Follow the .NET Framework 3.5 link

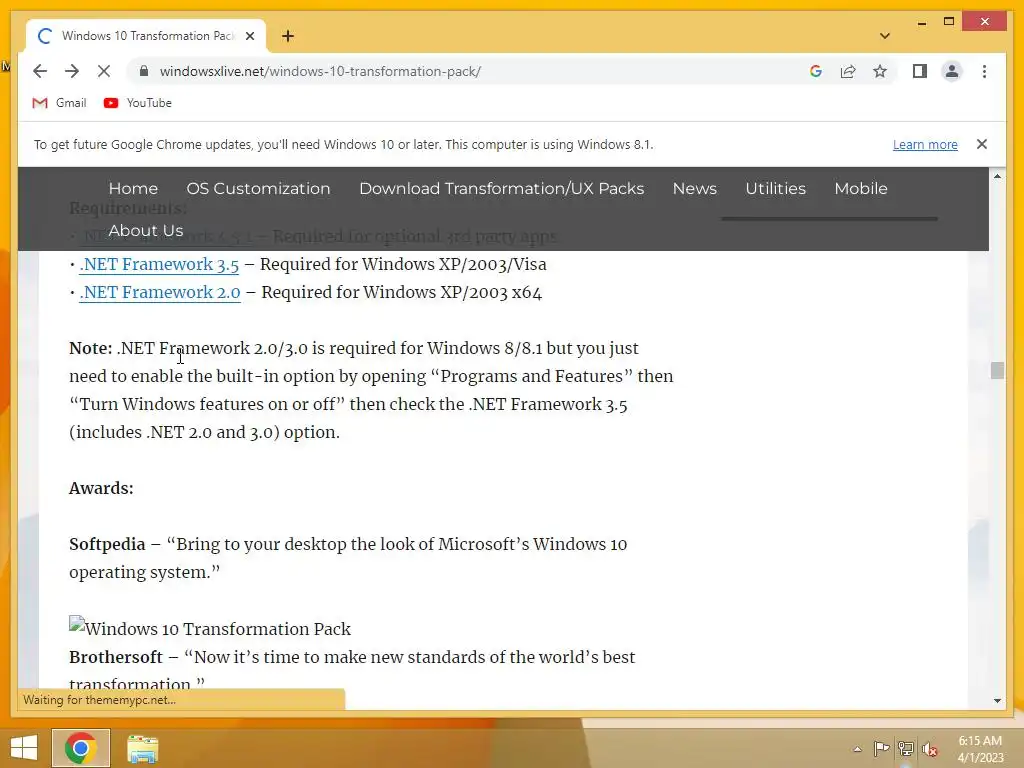(159, 264)
